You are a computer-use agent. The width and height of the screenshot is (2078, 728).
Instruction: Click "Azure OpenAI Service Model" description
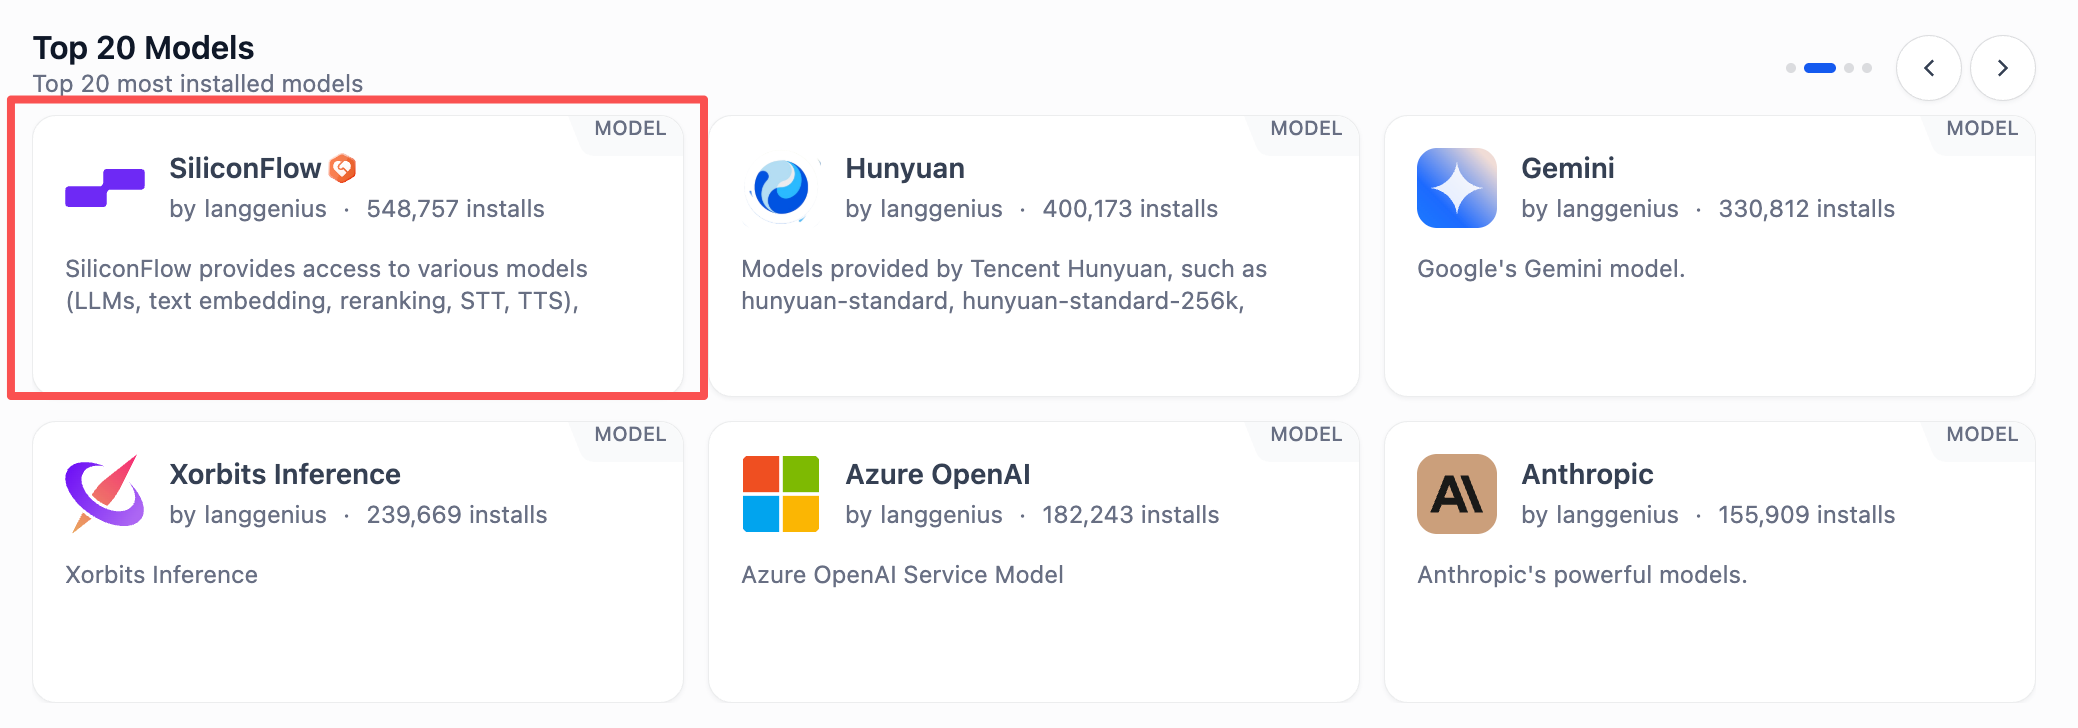[902, 575]
